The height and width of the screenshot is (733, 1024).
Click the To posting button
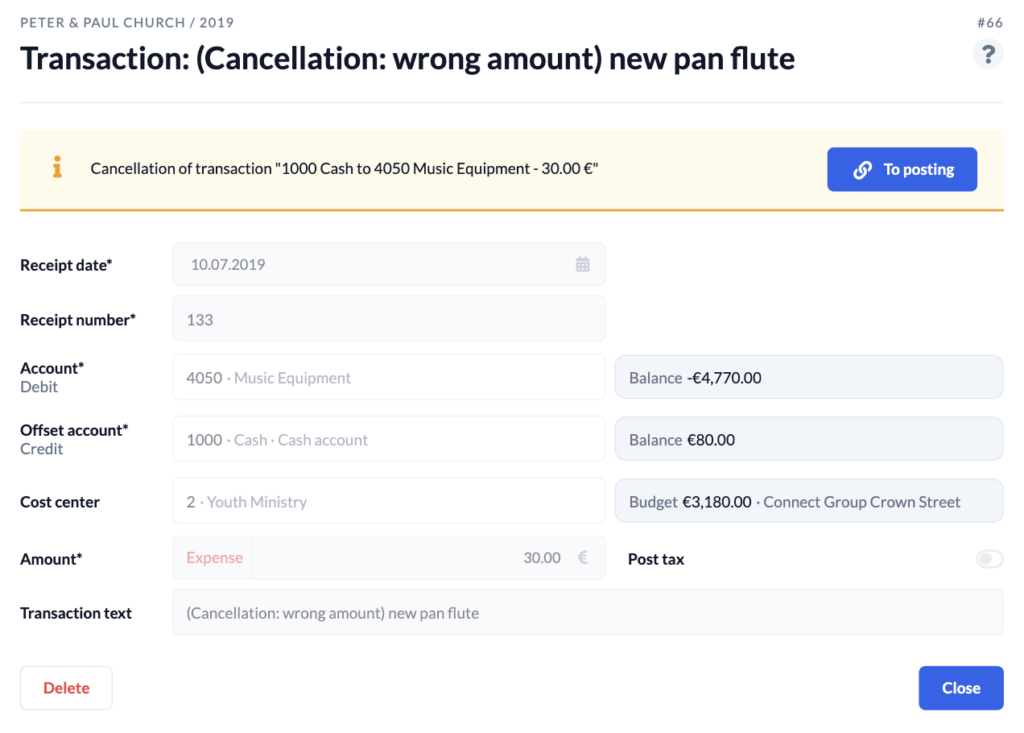[x=902, y=169]
